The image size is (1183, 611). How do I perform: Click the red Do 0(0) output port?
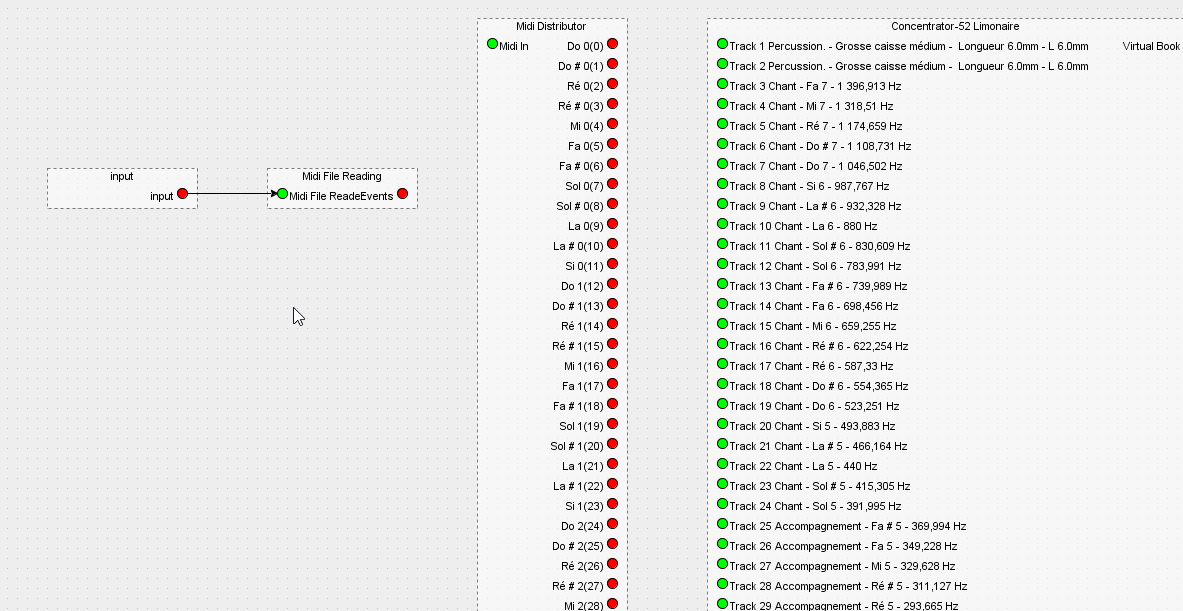tap(612, 44)
